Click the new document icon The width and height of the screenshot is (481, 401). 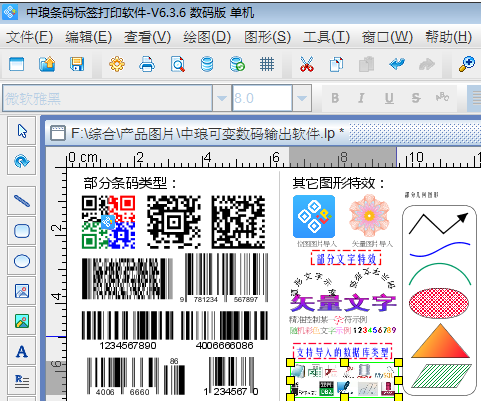tap(17, 64)
